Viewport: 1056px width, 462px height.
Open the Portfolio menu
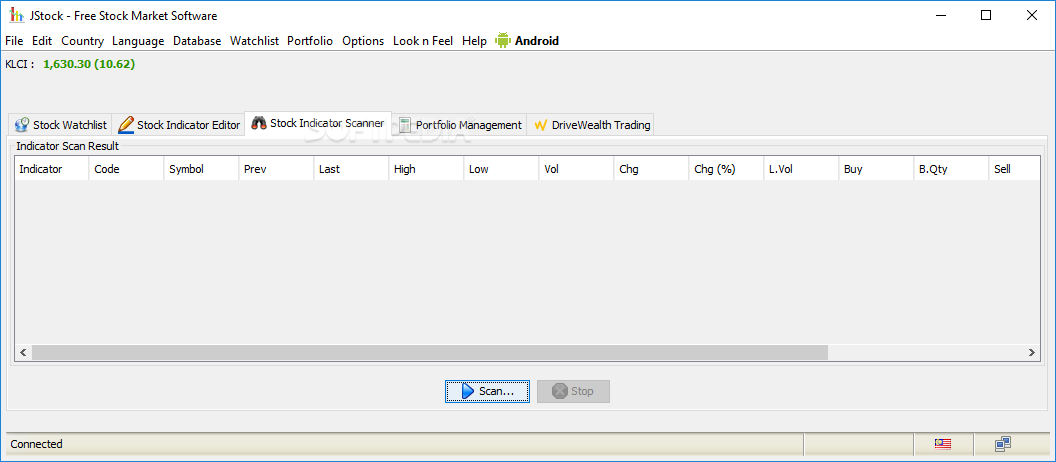click(310, 41)
